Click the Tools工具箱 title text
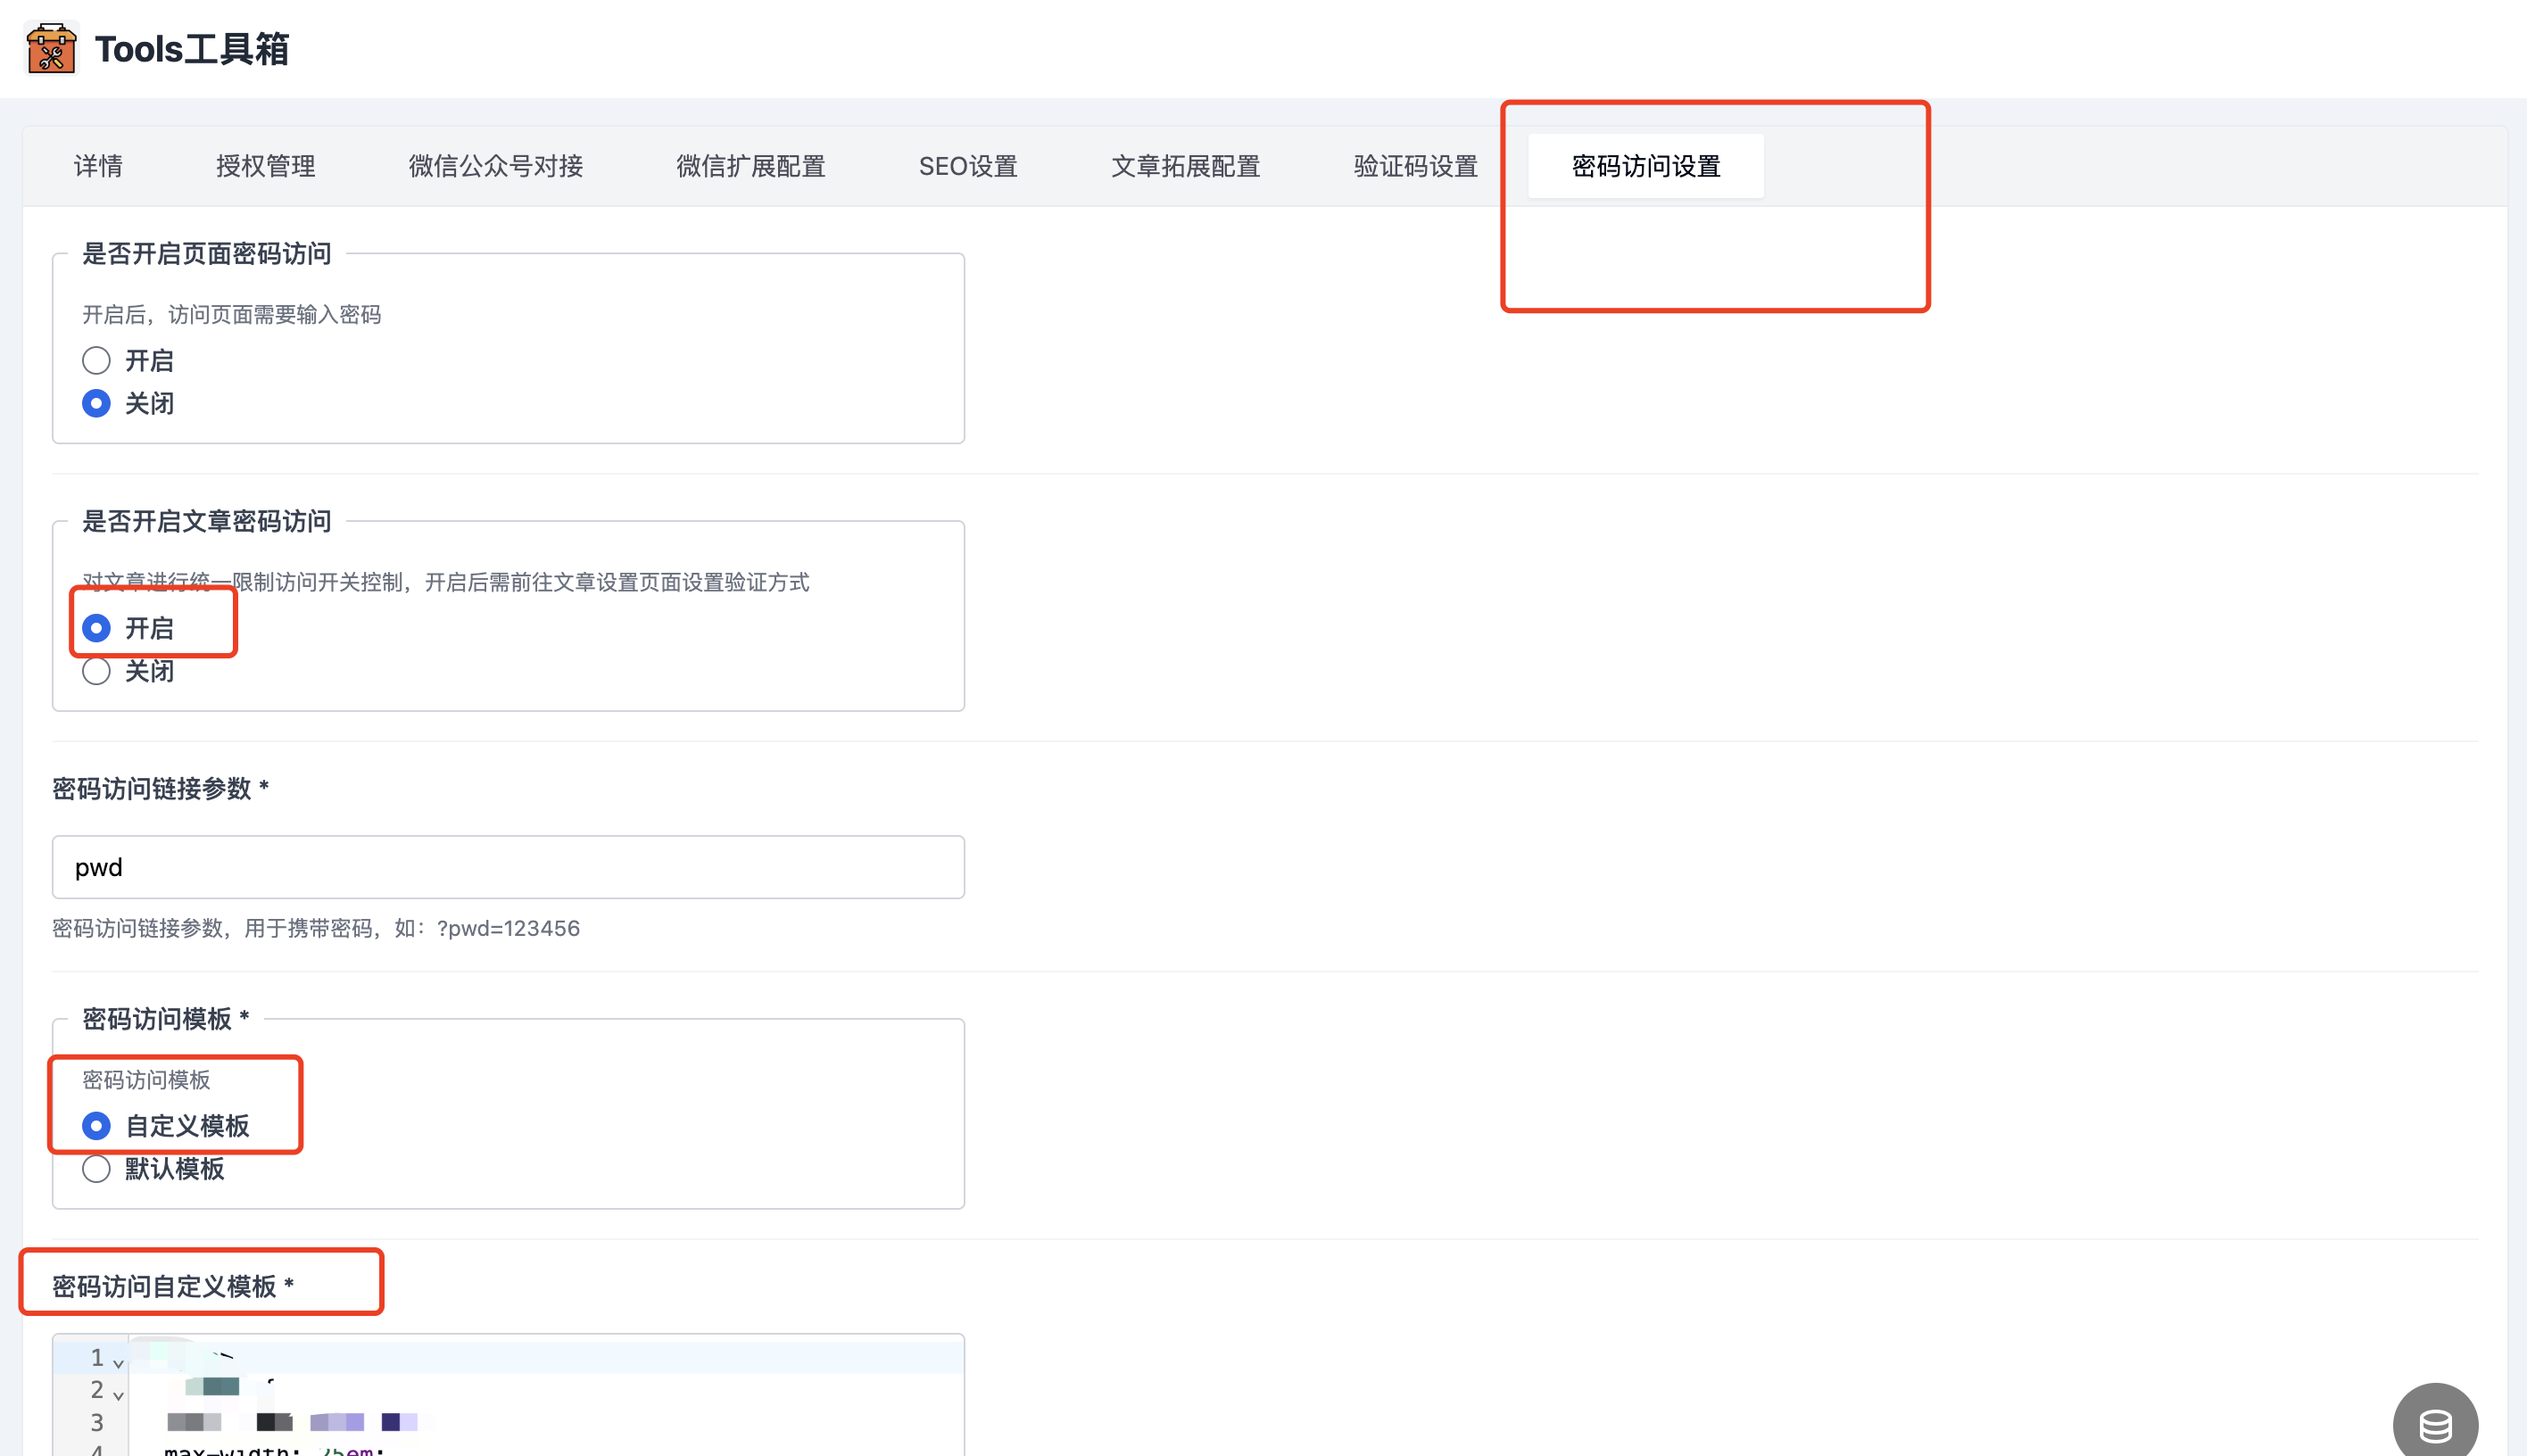This screenshot has height=1456, width=2527. tap(192, 49)
